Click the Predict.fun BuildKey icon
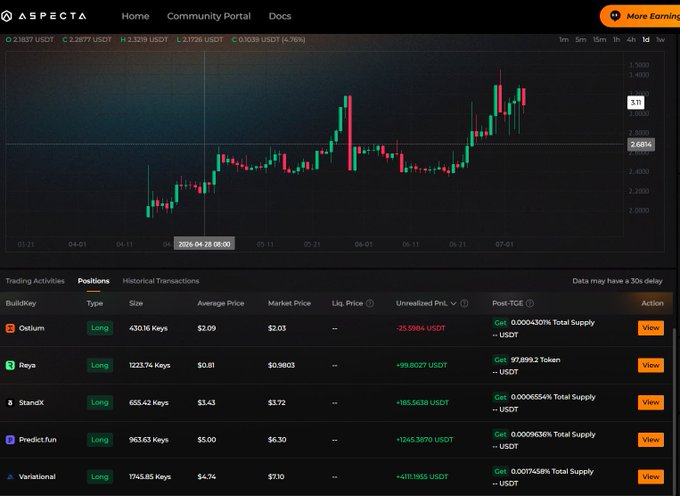The height and width of the screenshot is (496, 680). (x=10, y=440)
